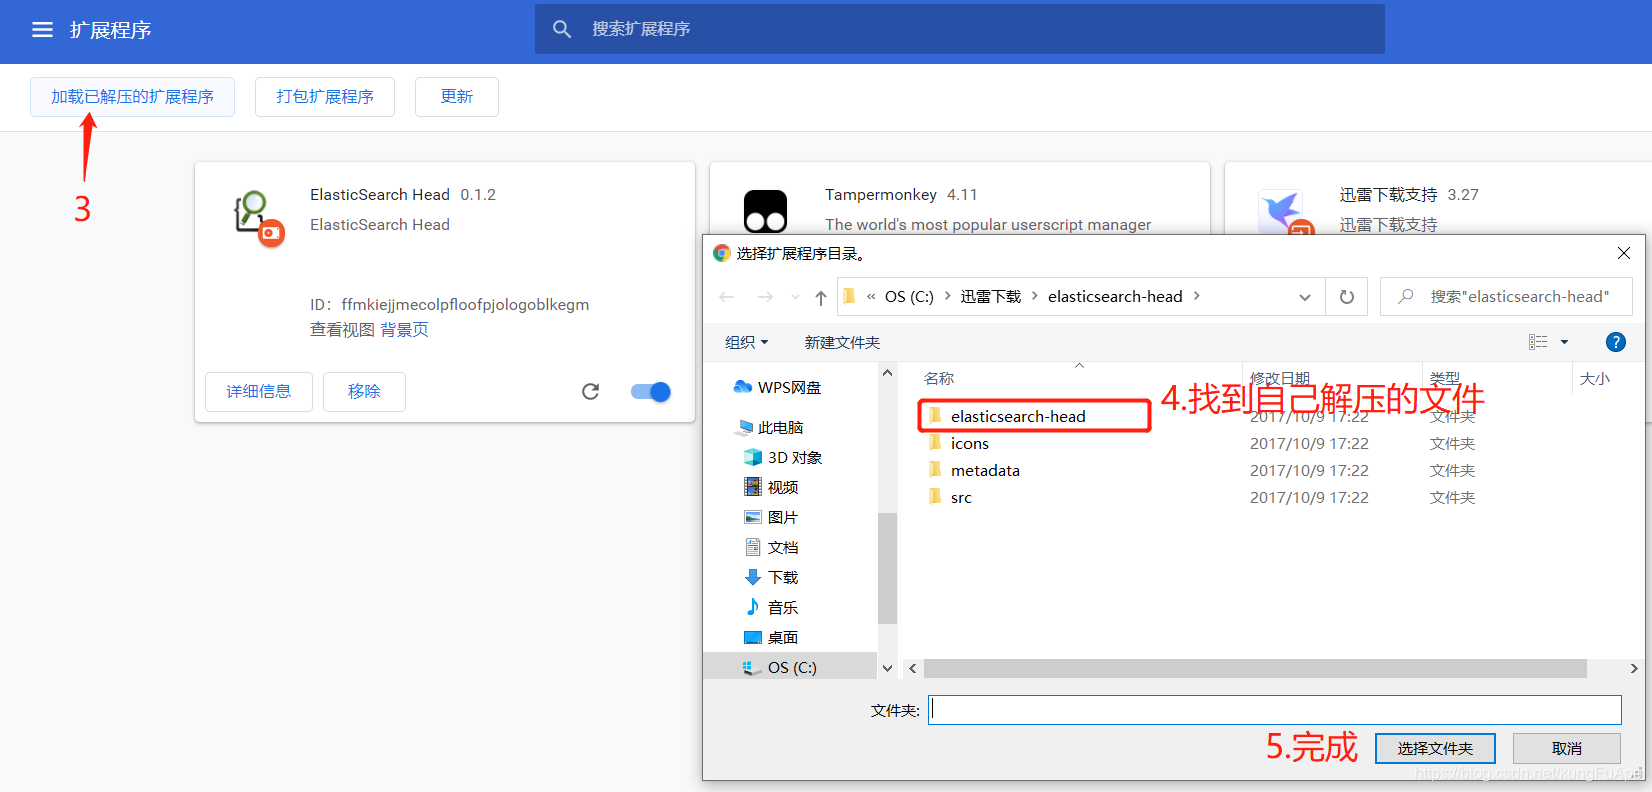Select 此电脑 in navigation pane
Screen dimensions: 1652x792
pyautogui.click(x=769, y=428)
